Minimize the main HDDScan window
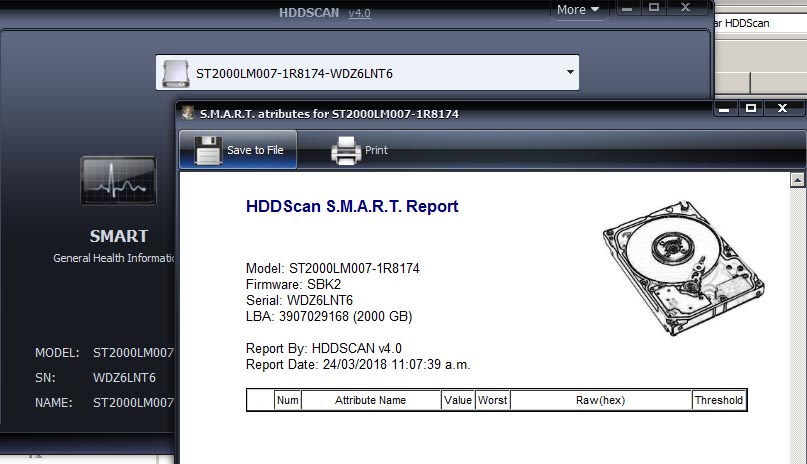This screenshot has width=807, height=464. [x=626, y=8]
